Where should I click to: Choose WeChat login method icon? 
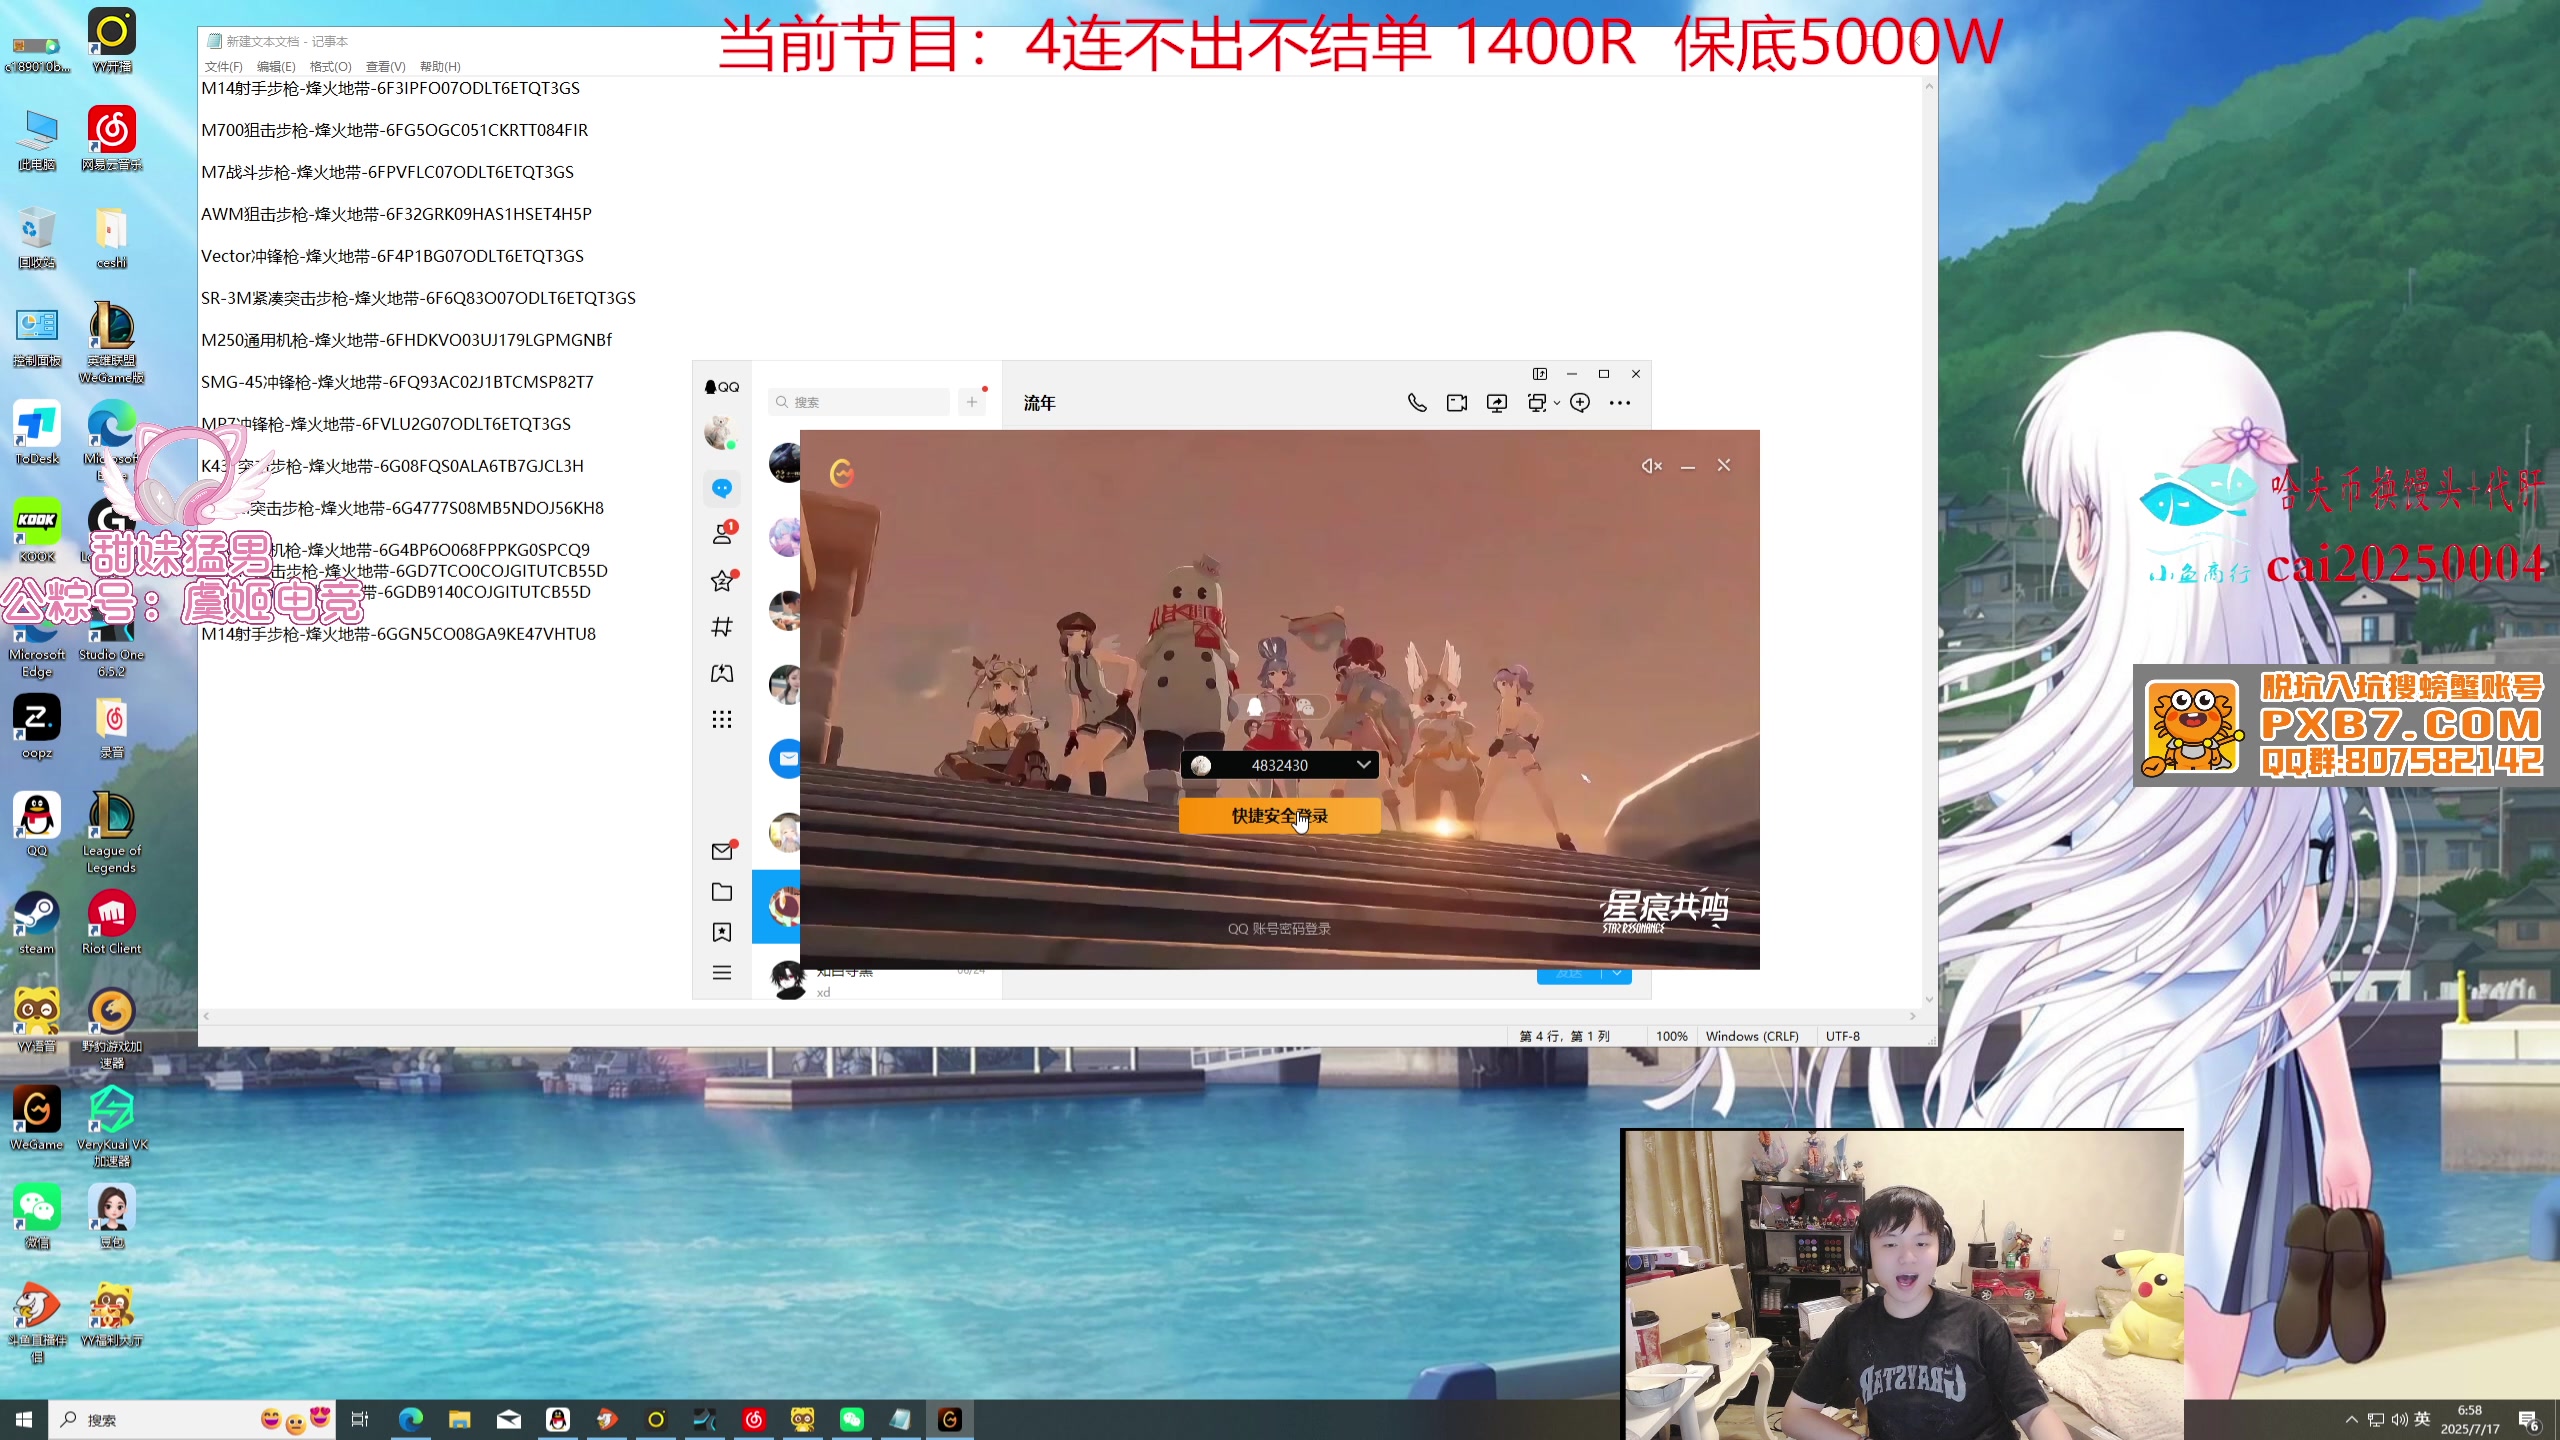[1305, 707]
